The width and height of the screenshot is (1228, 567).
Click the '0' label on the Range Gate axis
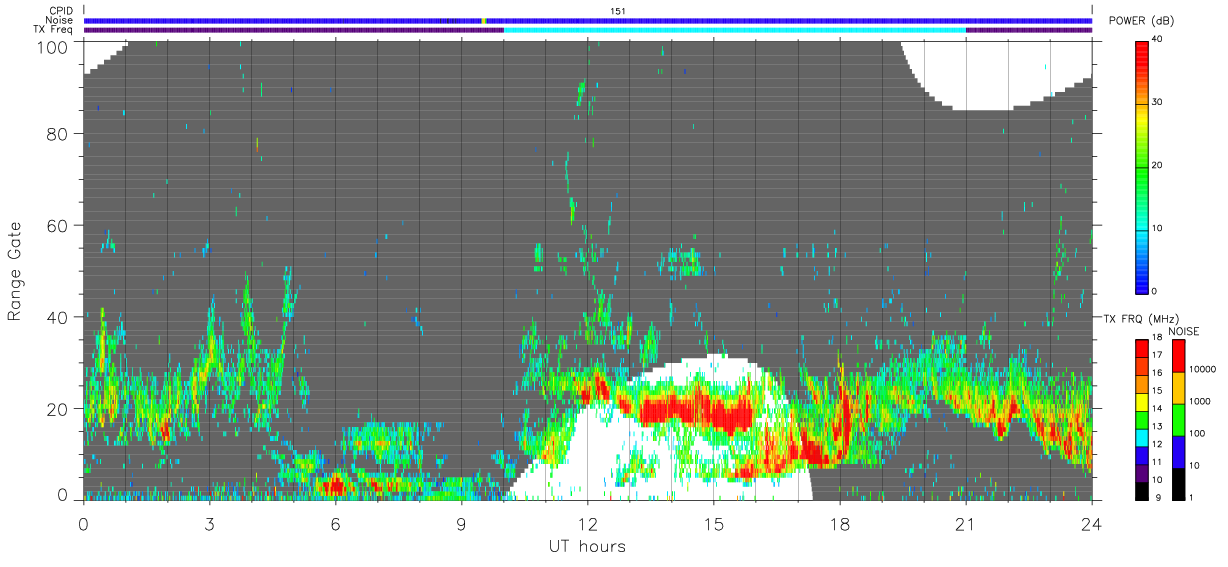coord(64,495)
